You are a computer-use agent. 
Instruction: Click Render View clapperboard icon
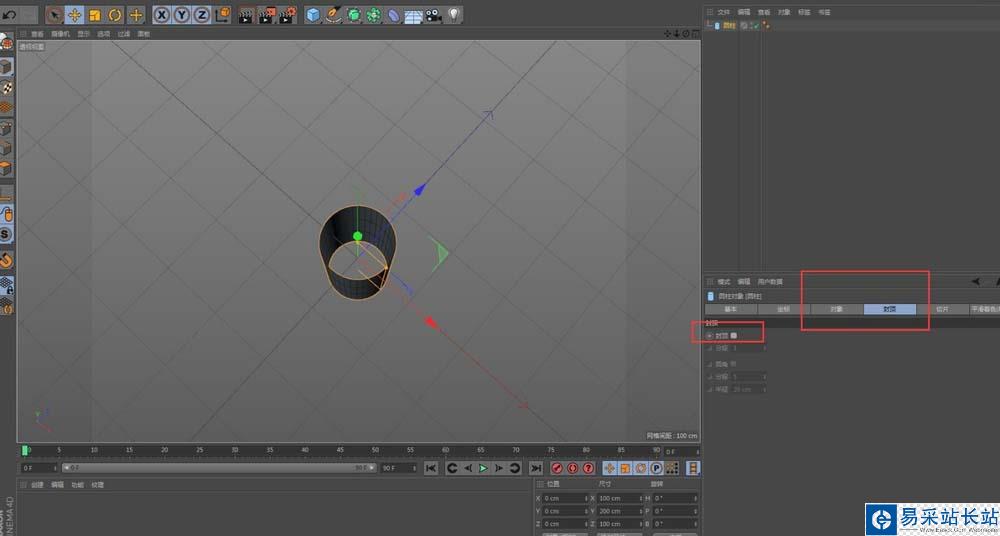point(247,15)
